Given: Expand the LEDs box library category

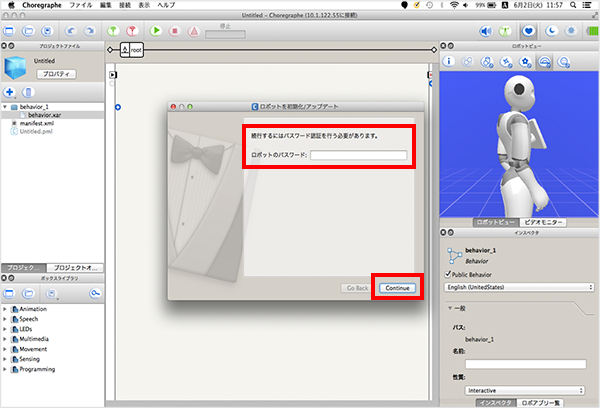Looking at the screenshot, I should [5, 329].
